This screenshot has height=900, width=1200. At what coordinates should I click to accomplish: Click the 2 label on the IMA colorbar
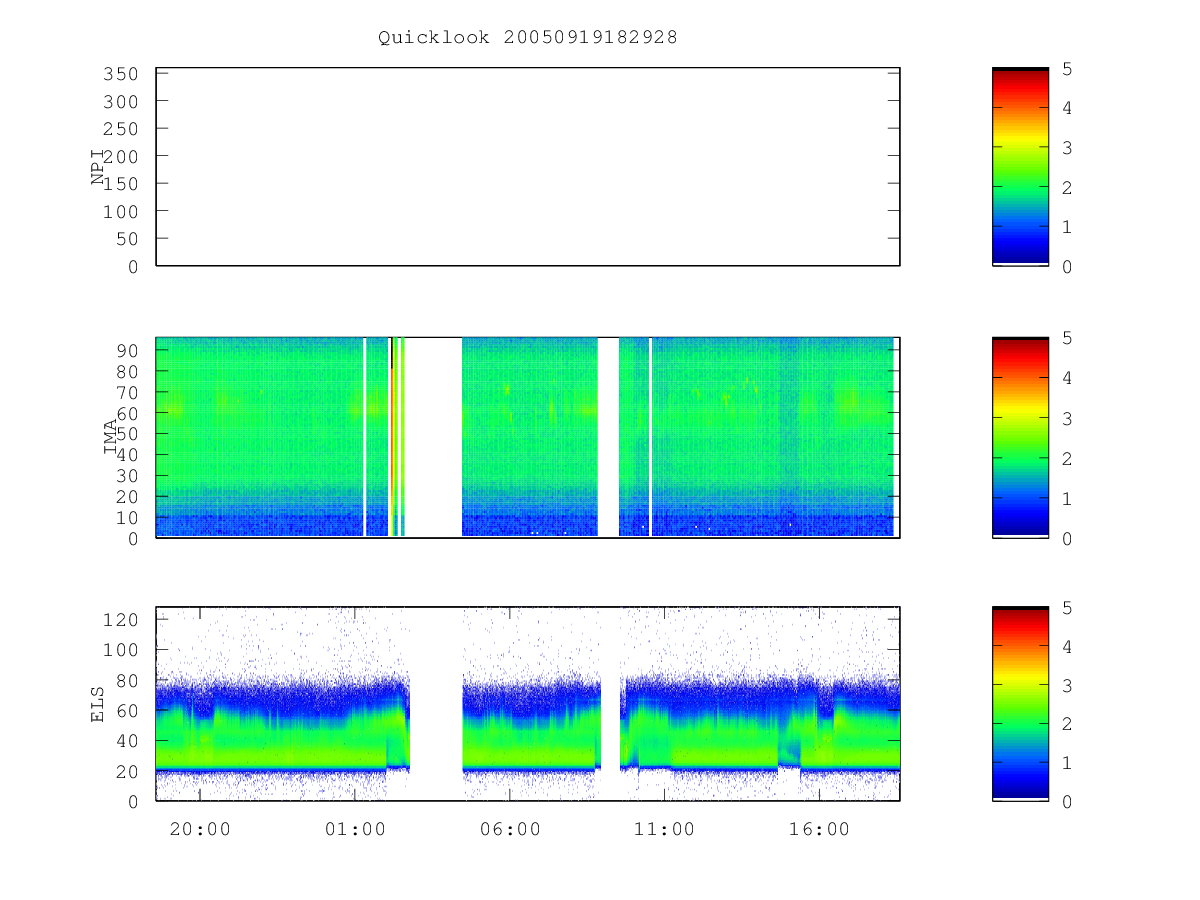(1068, 458)
